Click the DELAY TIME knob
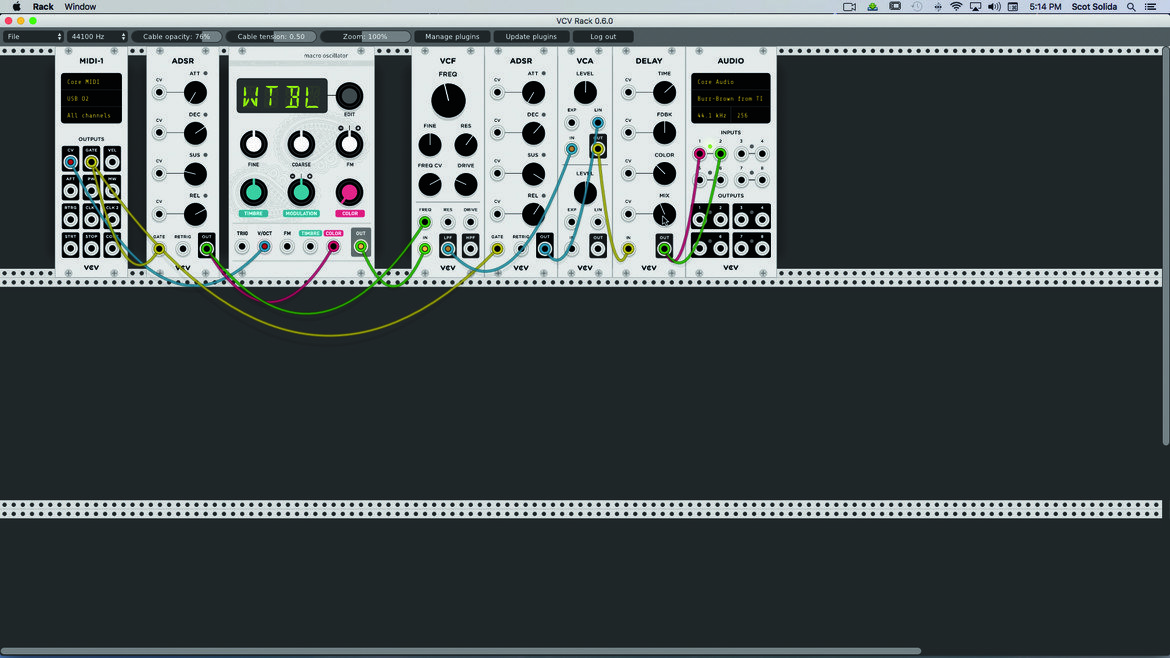The height and width of the screenshot is (658, 1170). click(x=664, y=93)
